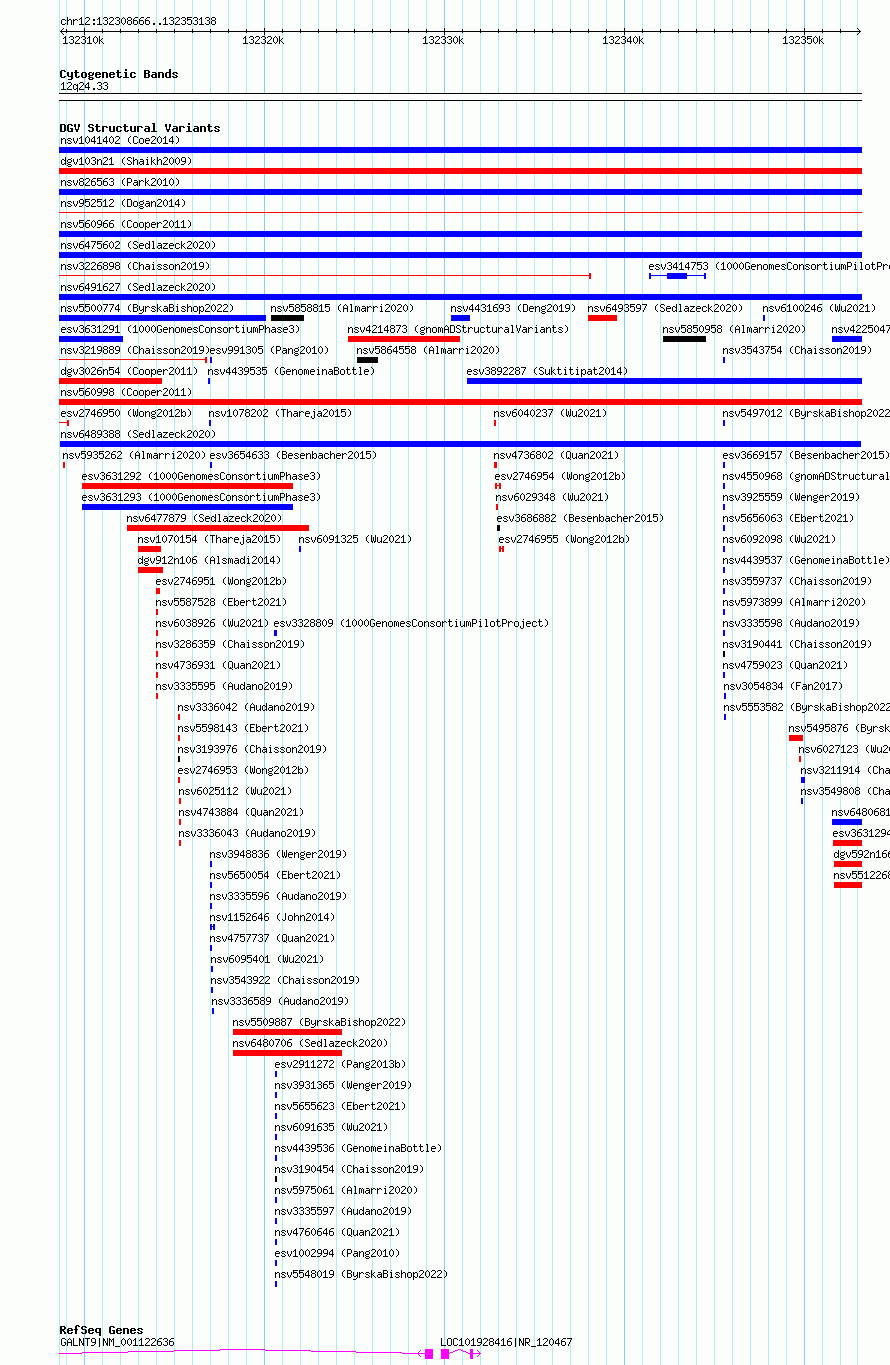Screen dimensions: 890x1365
Task: Open esv3654633 (Besenbacher2015) variant
Action: [x=293, y=455]
